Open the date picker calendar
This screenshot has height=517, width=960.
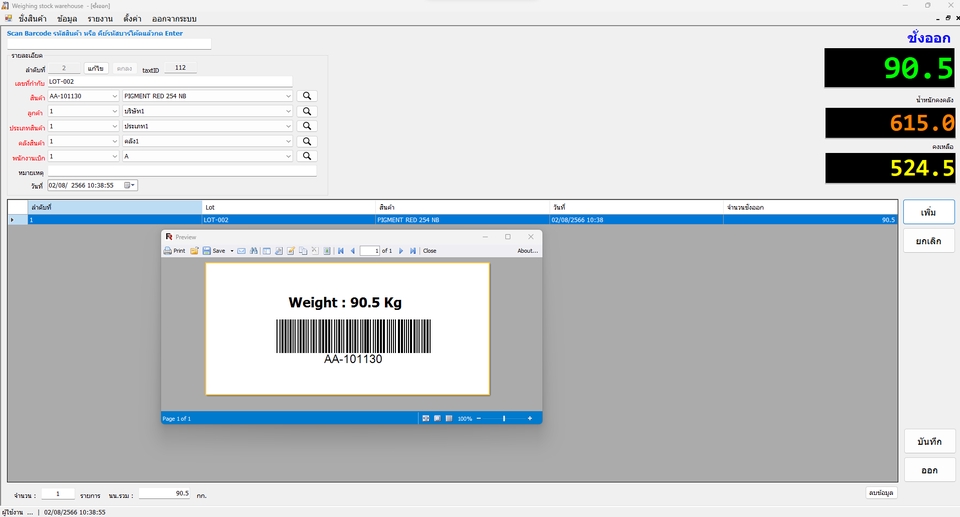pos(129,185)
